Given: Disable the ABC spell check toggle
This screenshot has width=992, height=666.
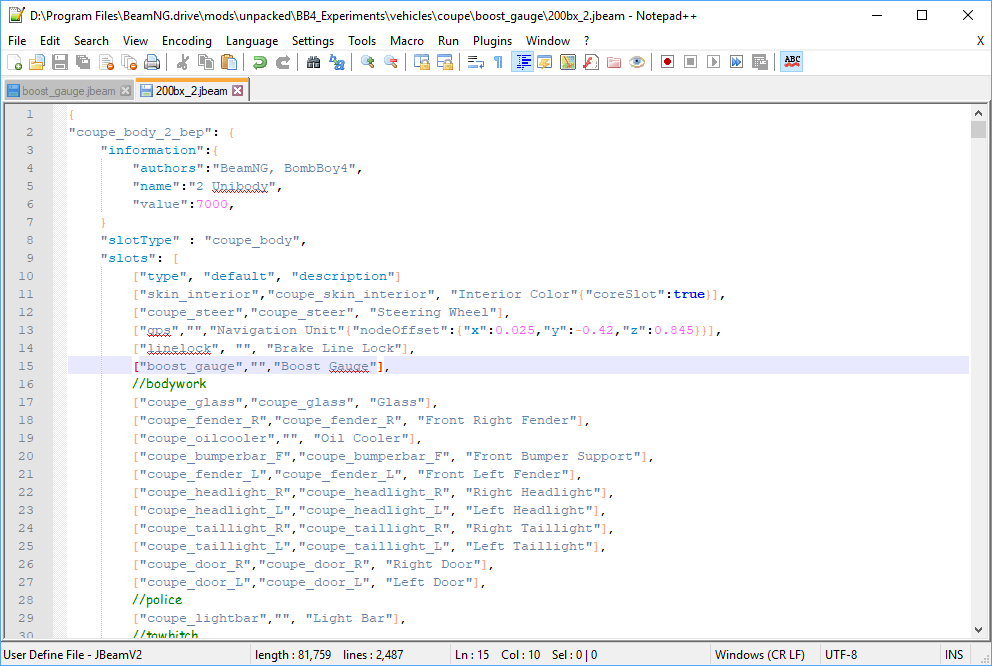Looking at the screenshot, I should tap(791, 62).
